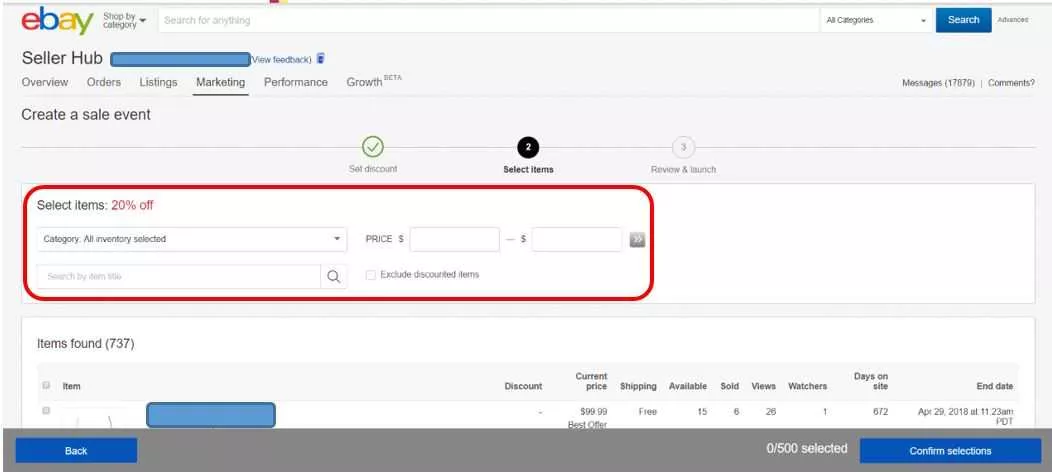Toggle the select-all items header checkbox
Image resolution: width=1052 pixels, height=474 pixels.
tap(46, 385)
